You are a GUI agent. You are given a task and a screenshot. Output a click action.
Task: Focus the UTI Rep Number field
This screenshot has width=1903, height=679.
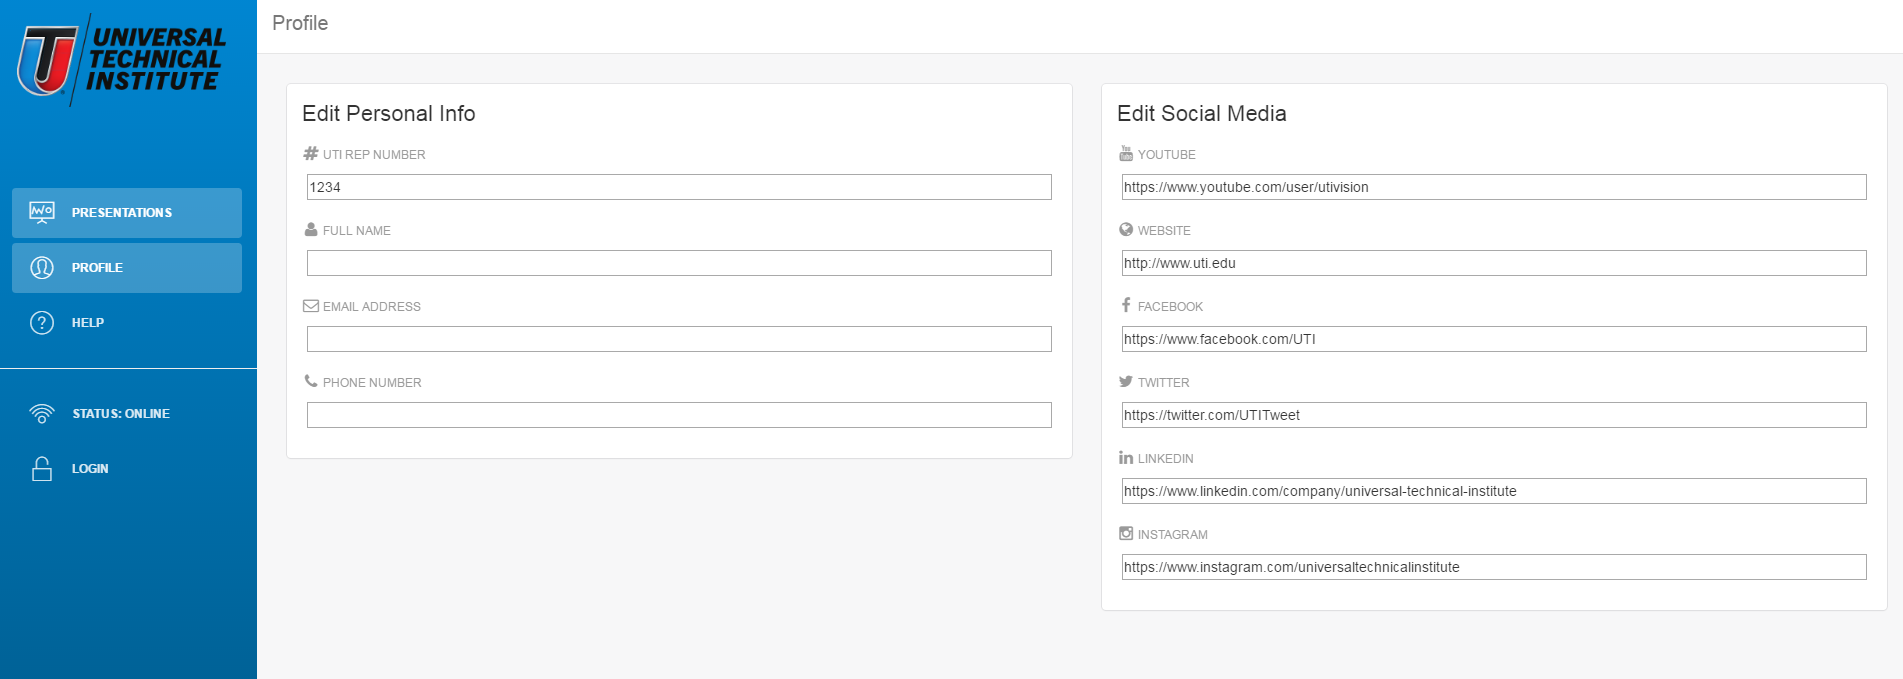pos(679,187)
